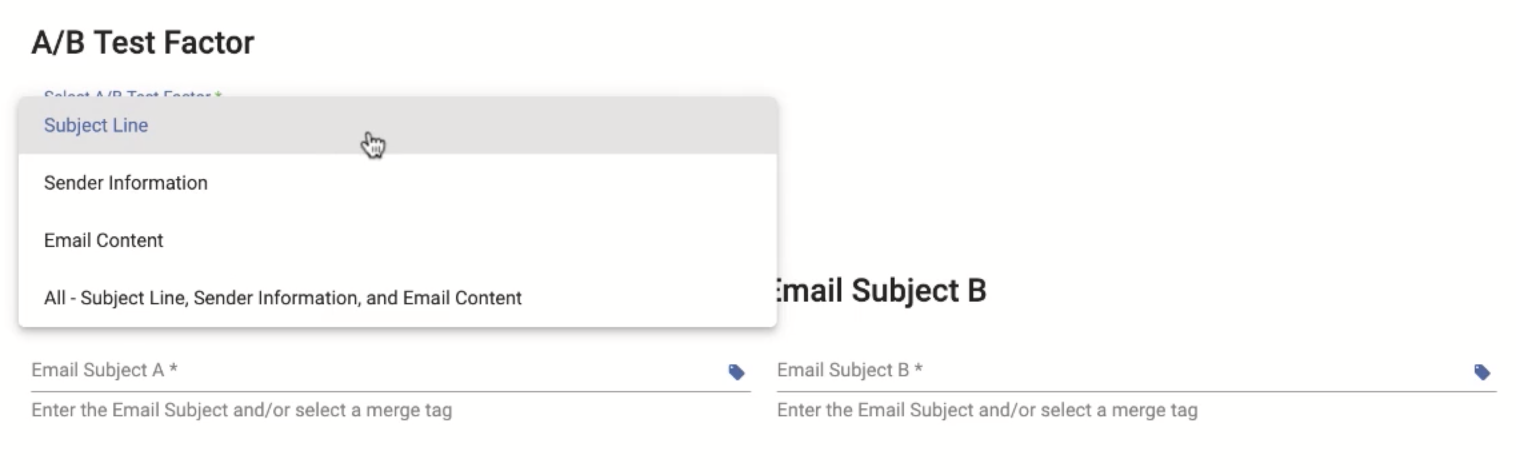Click the Email Subject B section heading
Viewport: 1516px width, 476px height.
click(x=881, y=291)
